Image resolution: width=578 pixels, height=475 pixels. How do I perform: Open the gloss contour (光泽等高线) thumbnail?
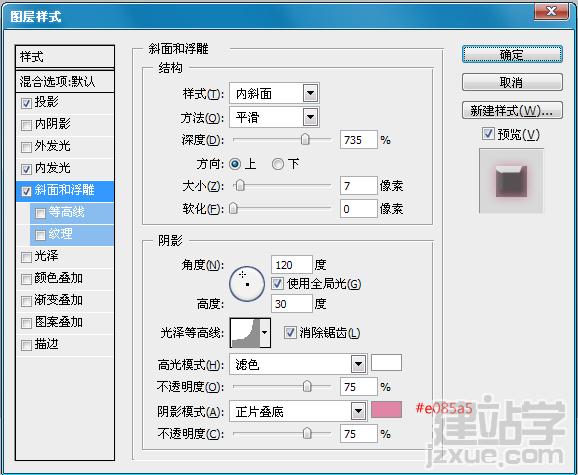pyautogui.click(x=245, y=333)
